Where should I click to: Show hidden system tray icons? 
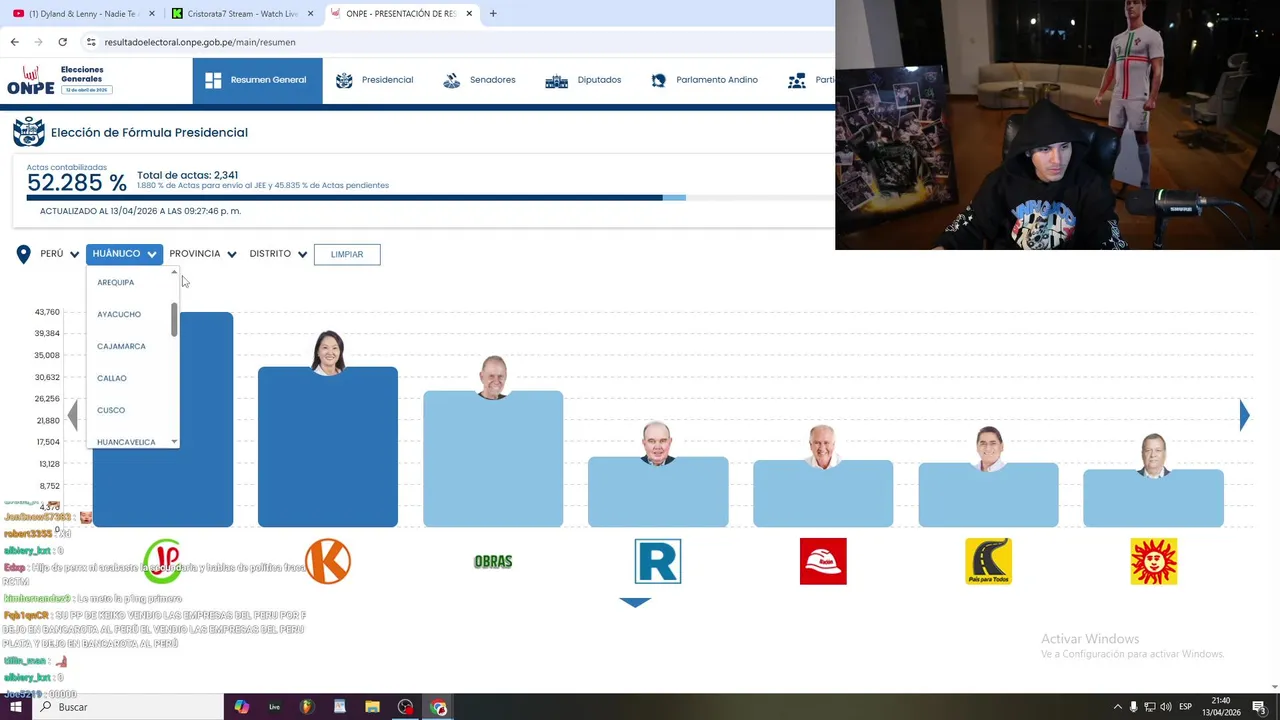click(1117, 707)
